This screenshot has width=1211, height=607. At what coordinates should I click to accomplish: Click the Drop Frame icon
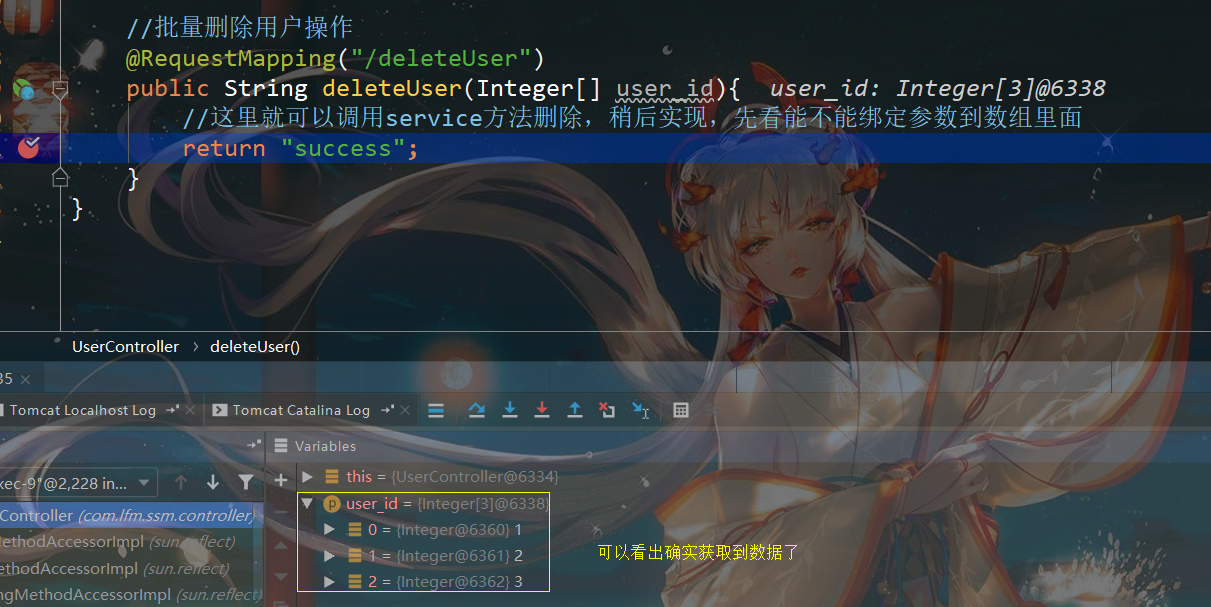[607, 410]
